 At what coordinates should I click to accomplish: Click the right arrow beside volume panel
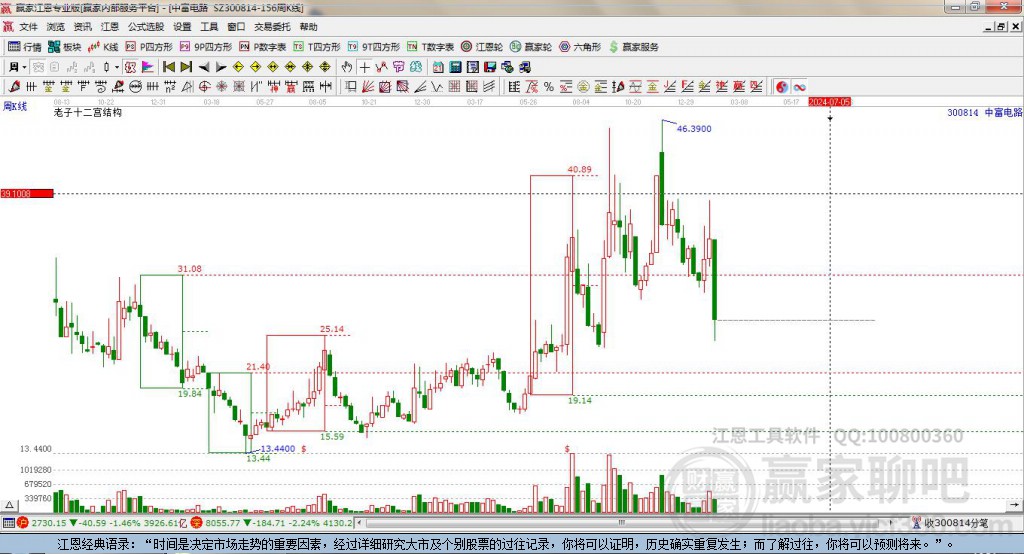(x=1014, y=505)
